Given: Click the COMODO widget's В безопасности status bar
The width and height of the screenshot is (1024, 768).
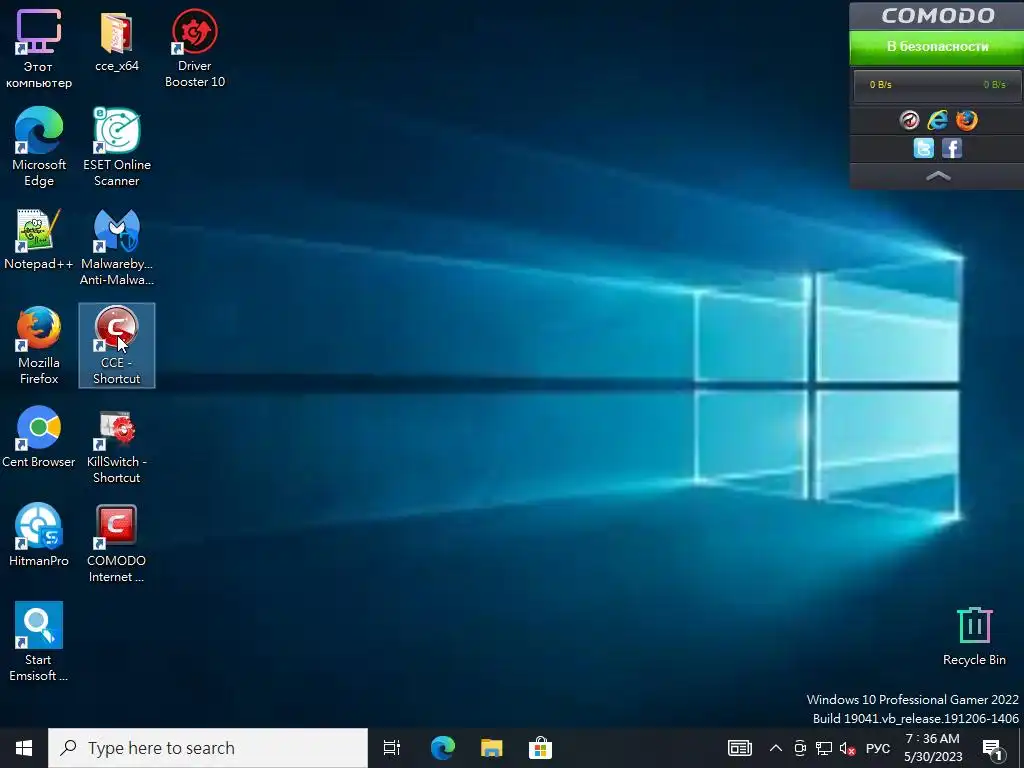Looking at the screenshot, I should 936,47.
